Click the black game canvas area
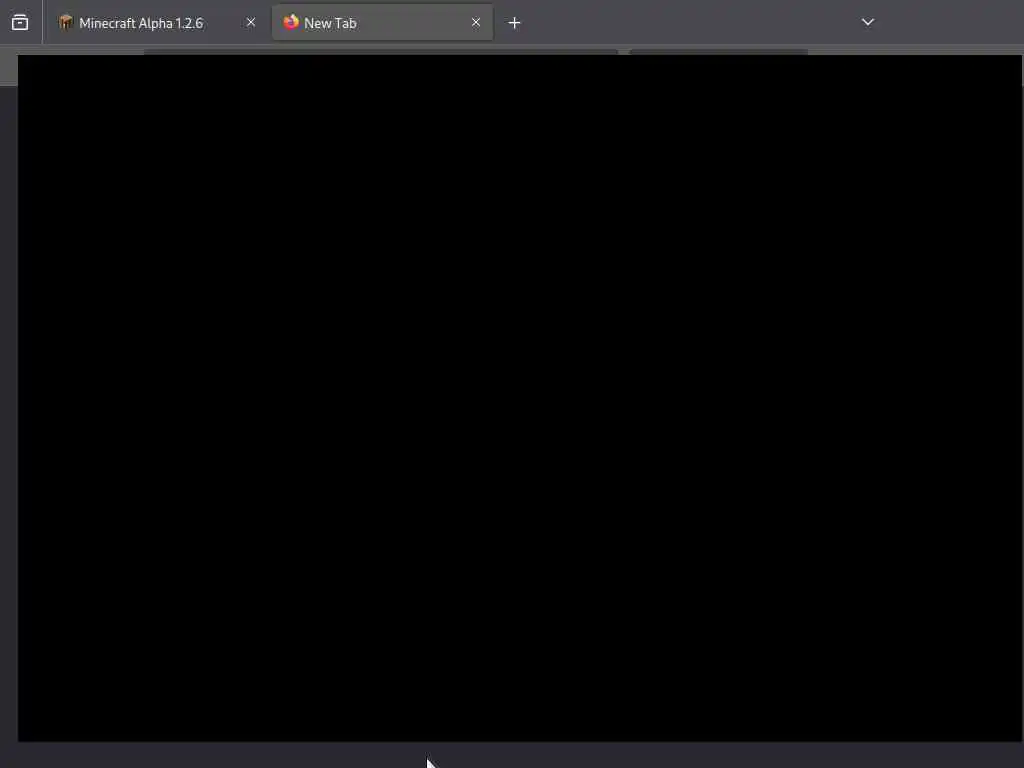1024x768 pixels. click(x=520, y=398)
